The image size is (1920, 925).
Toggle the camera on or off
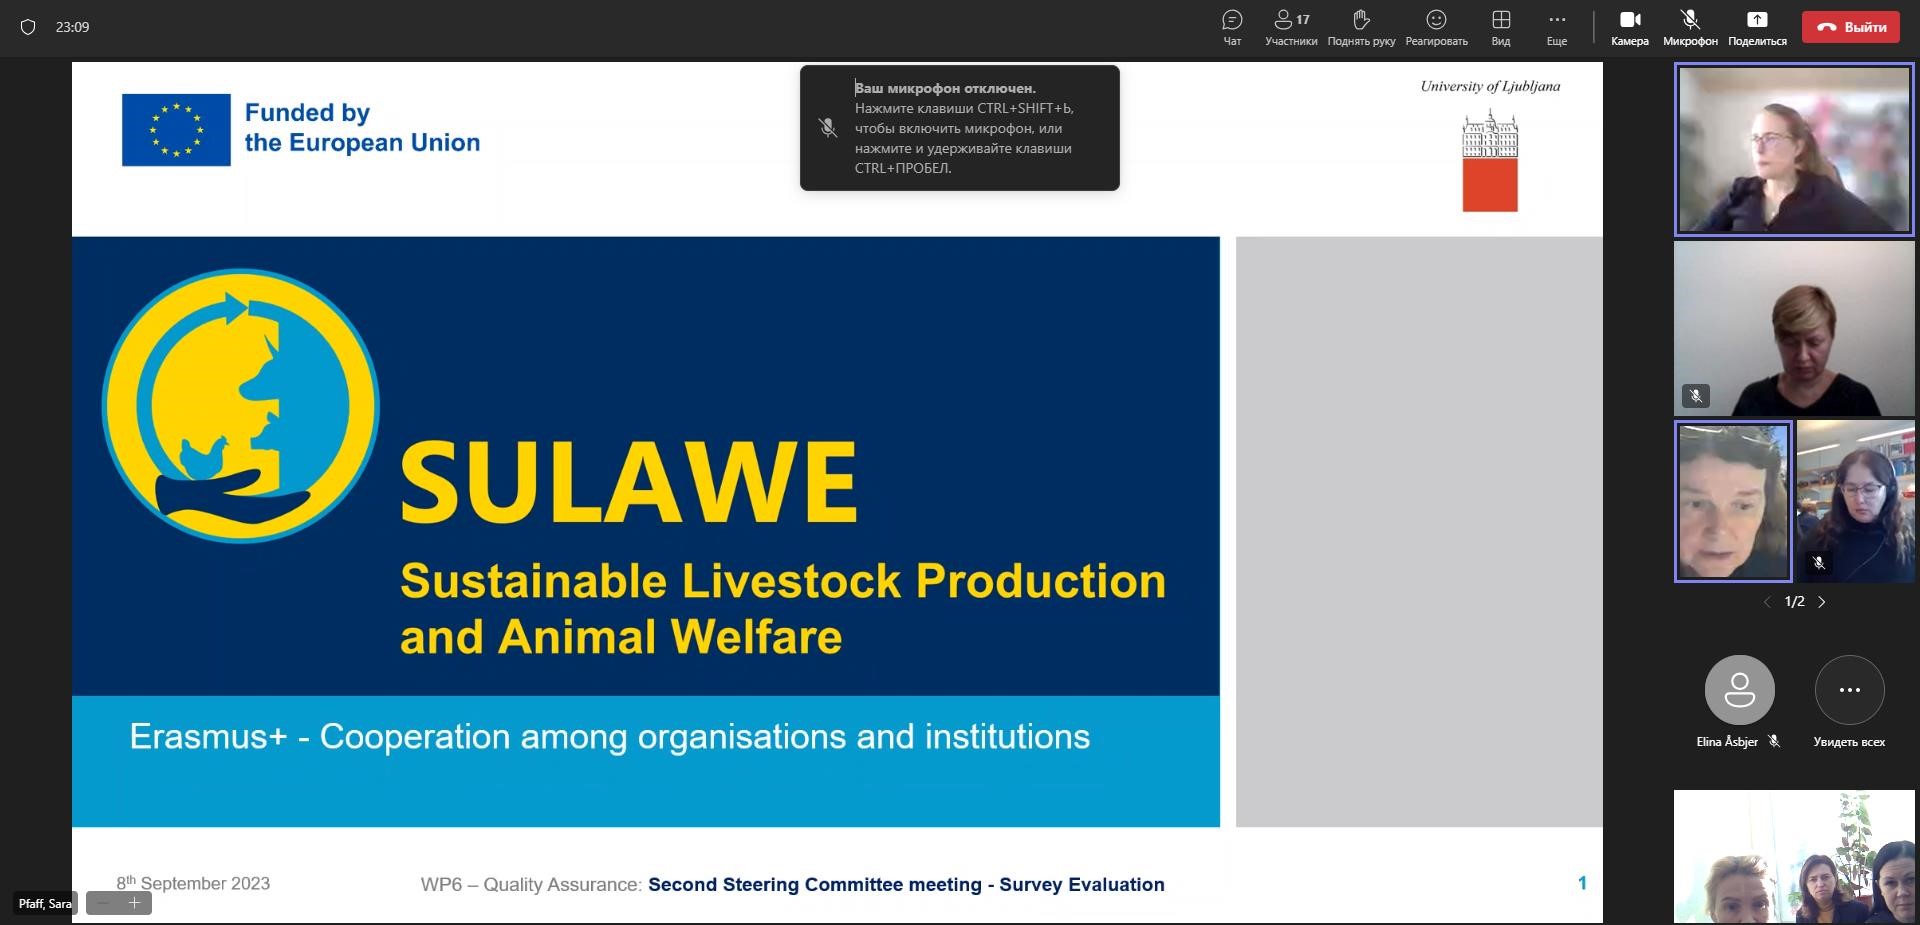click(1629, 28)
